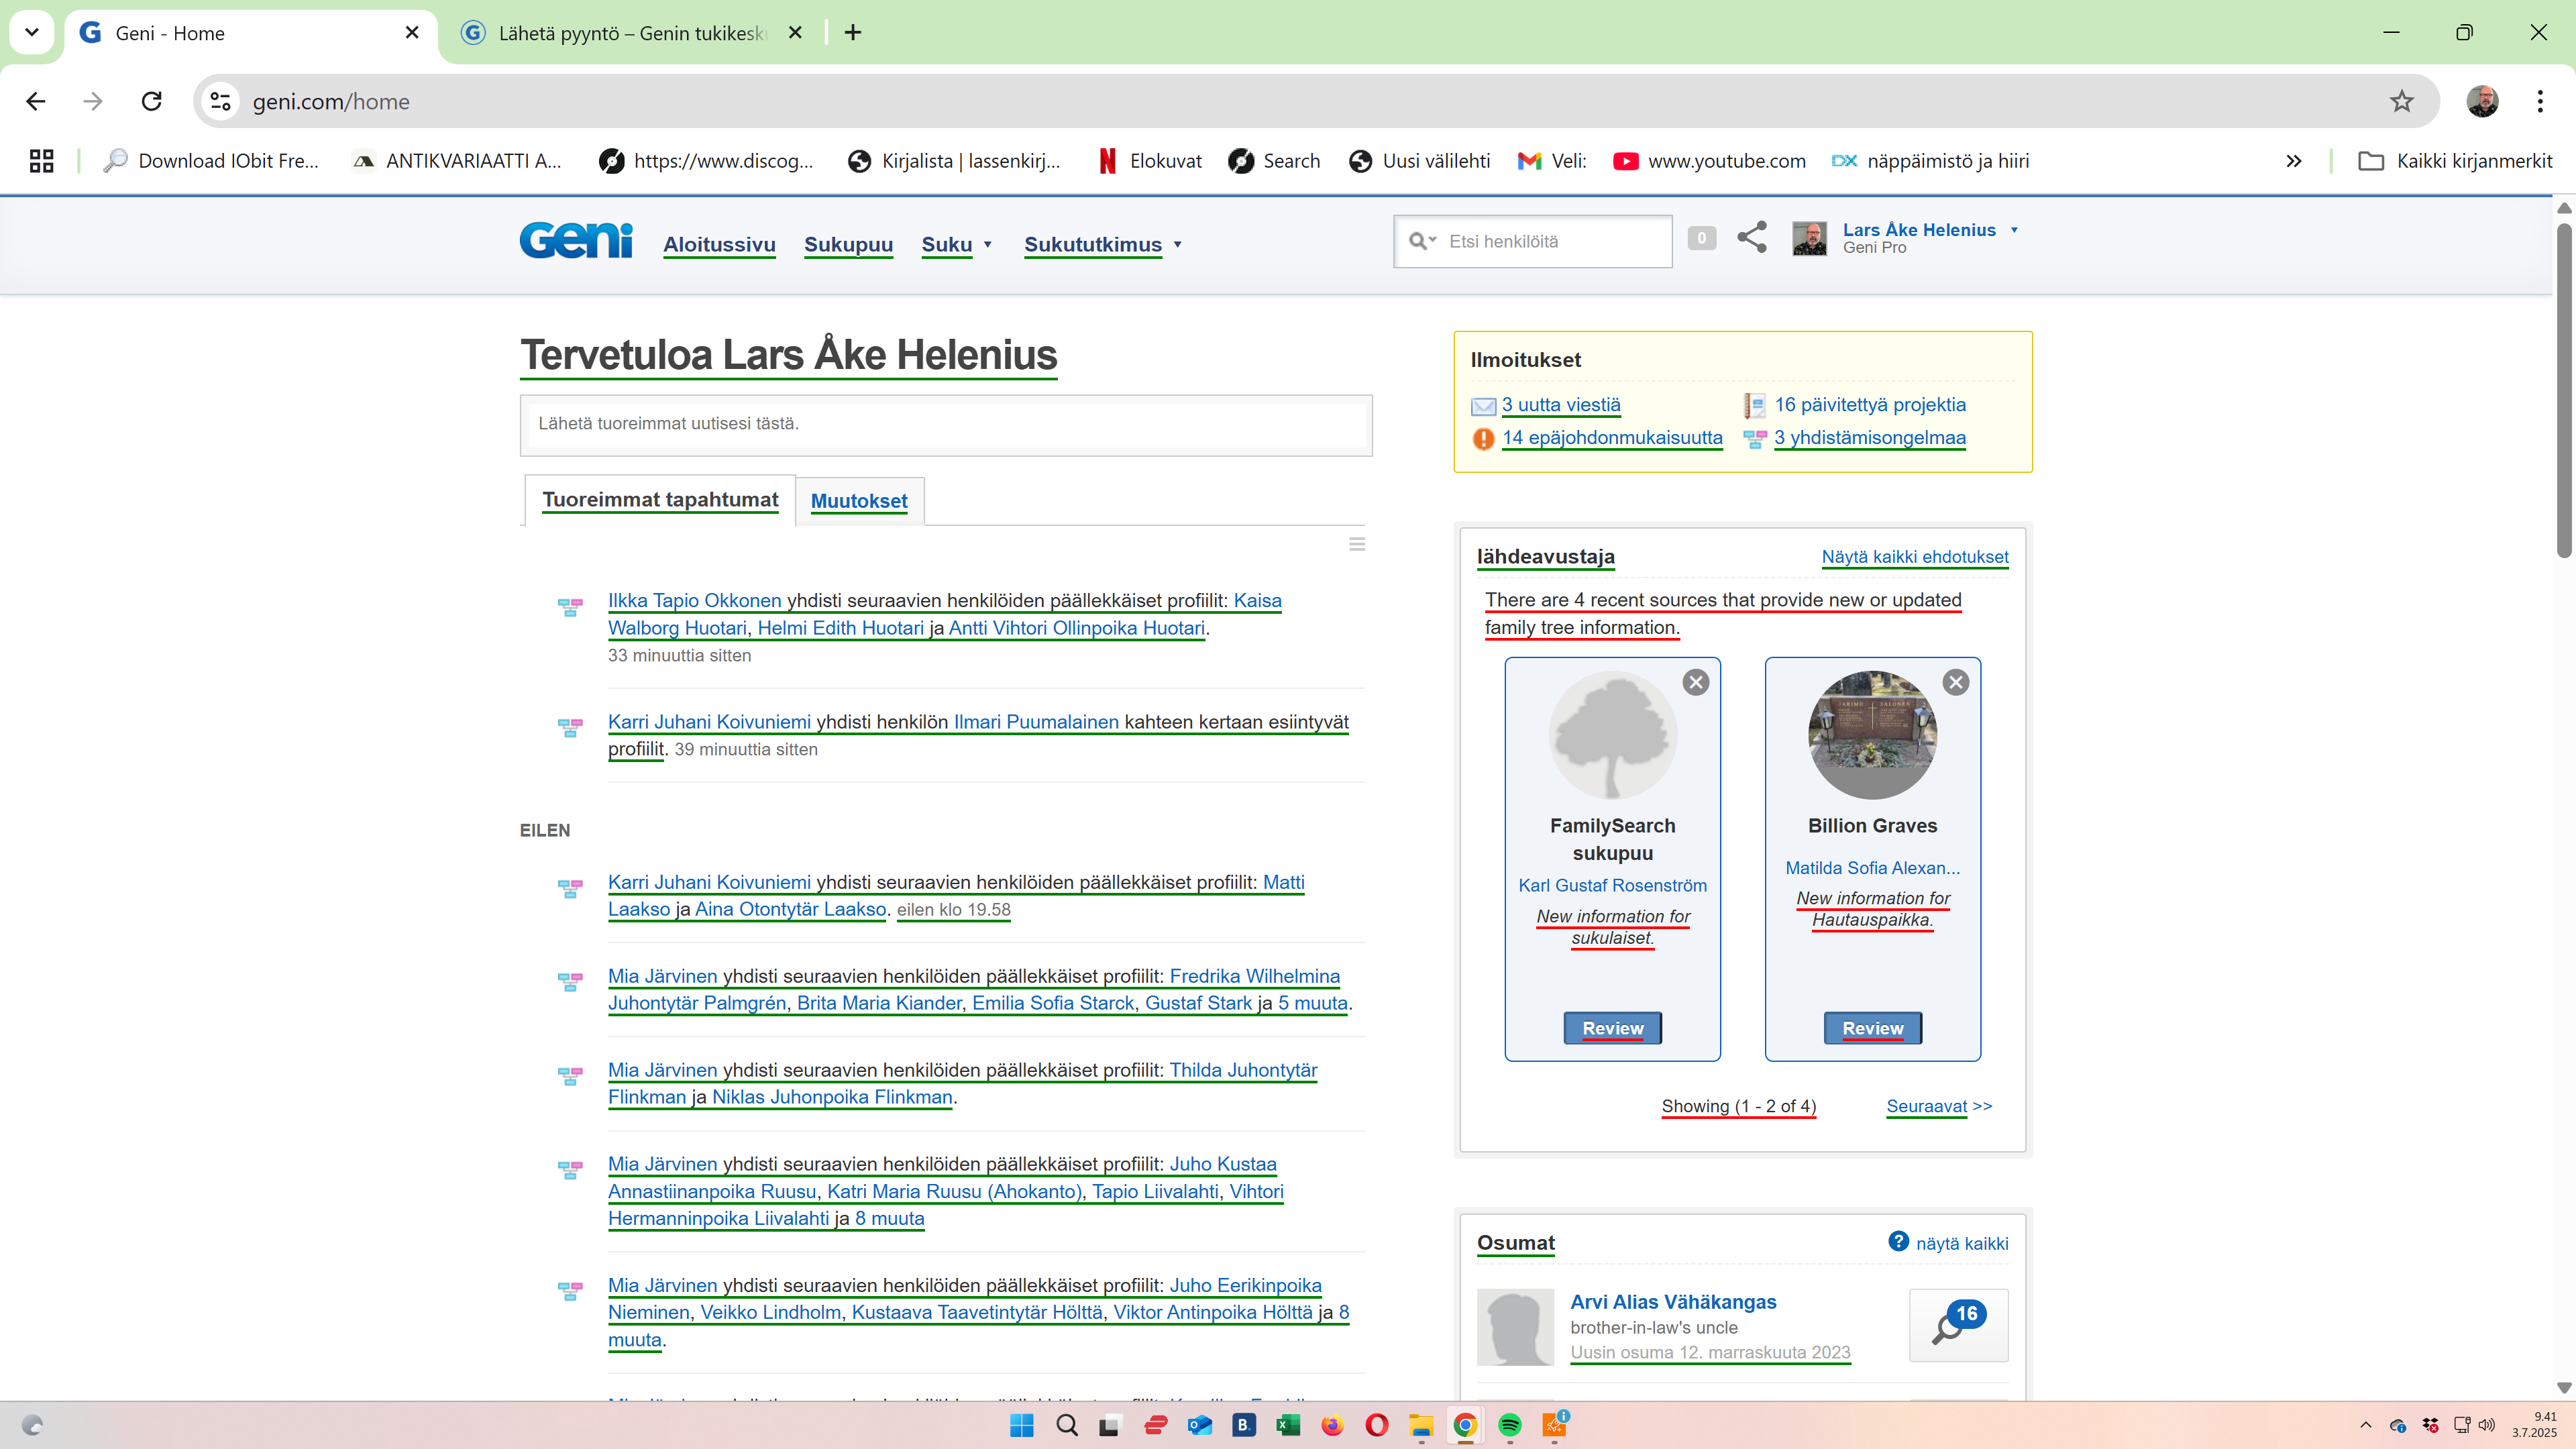Dismiss the FamilySearch sukupuu suggestion card
The image size is (2576, 1449).
1696,682
